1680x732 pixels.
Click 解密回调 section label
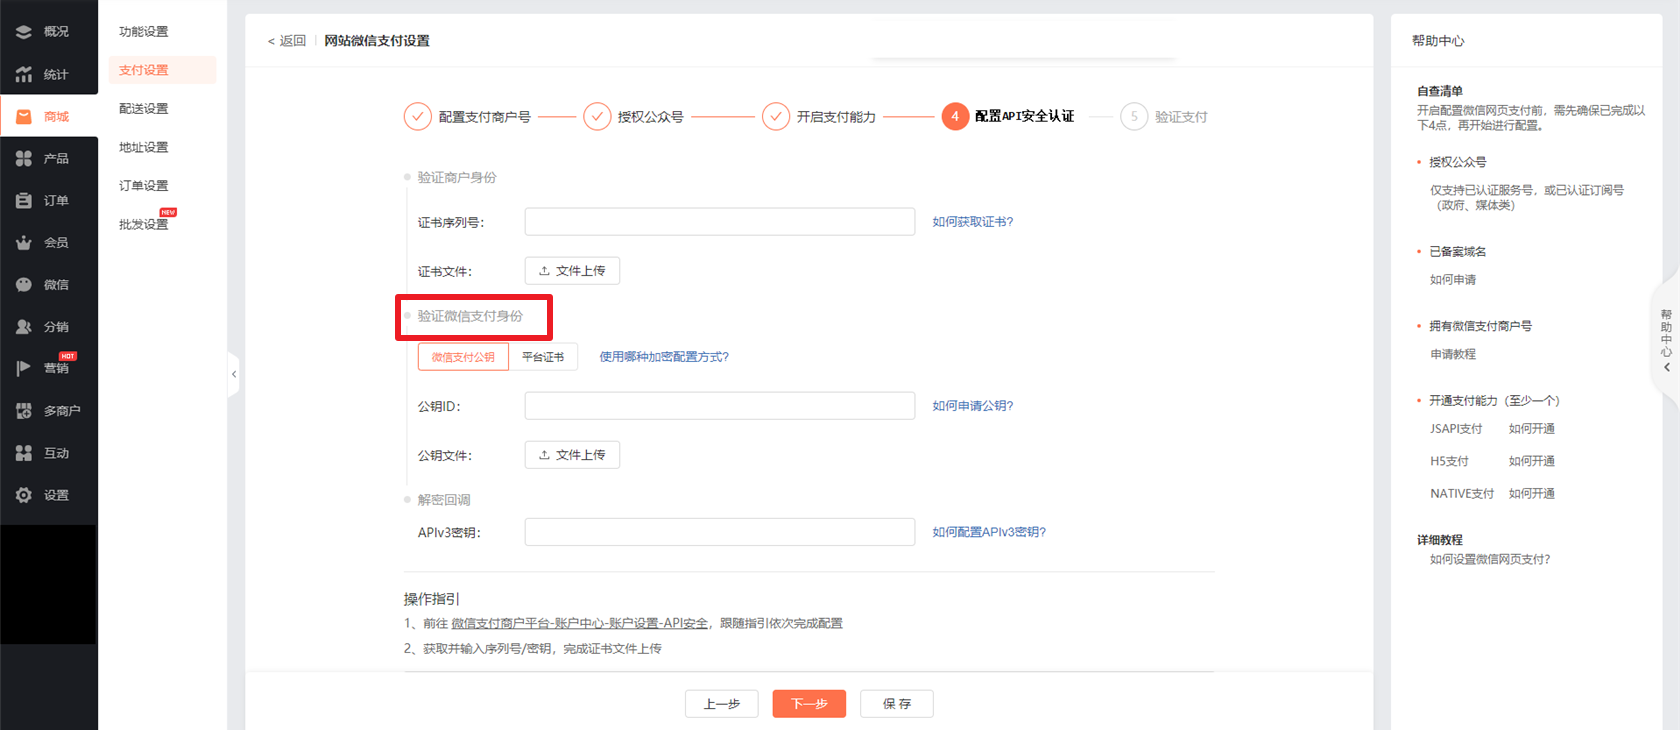click(x=444, y=500)
